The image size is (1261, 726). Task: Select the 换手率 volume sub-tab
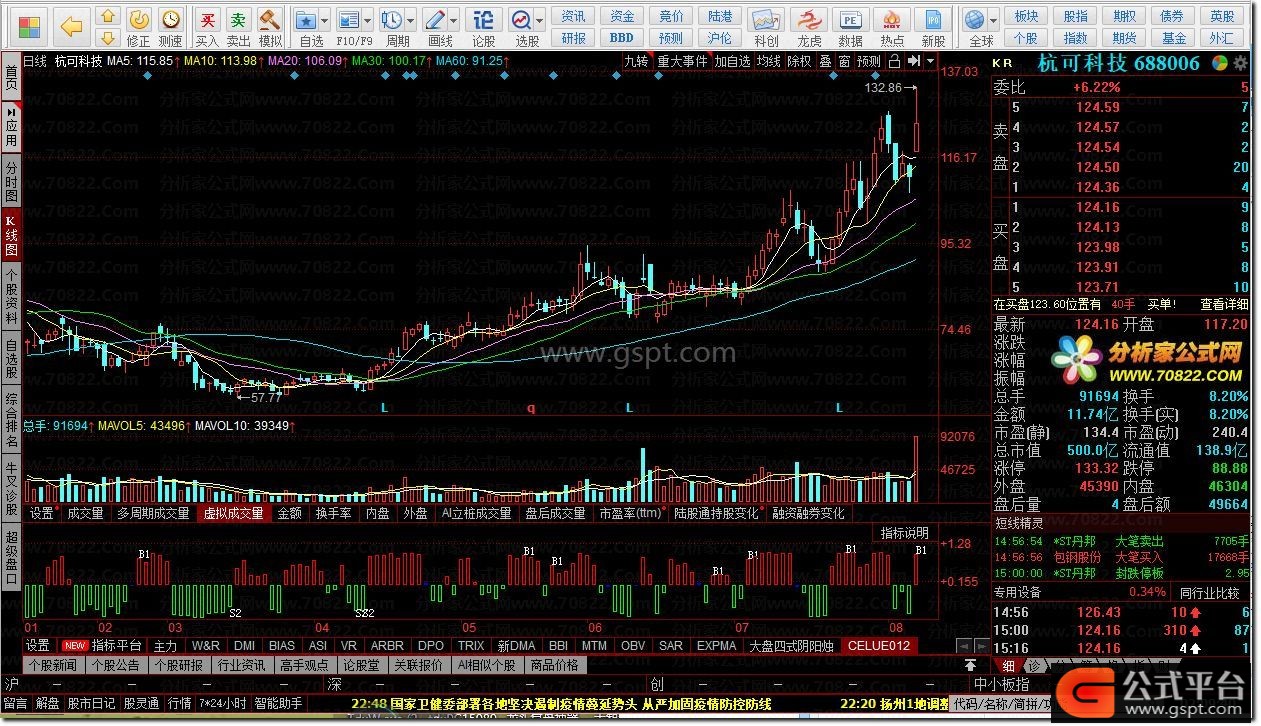[x=333, y=513]
